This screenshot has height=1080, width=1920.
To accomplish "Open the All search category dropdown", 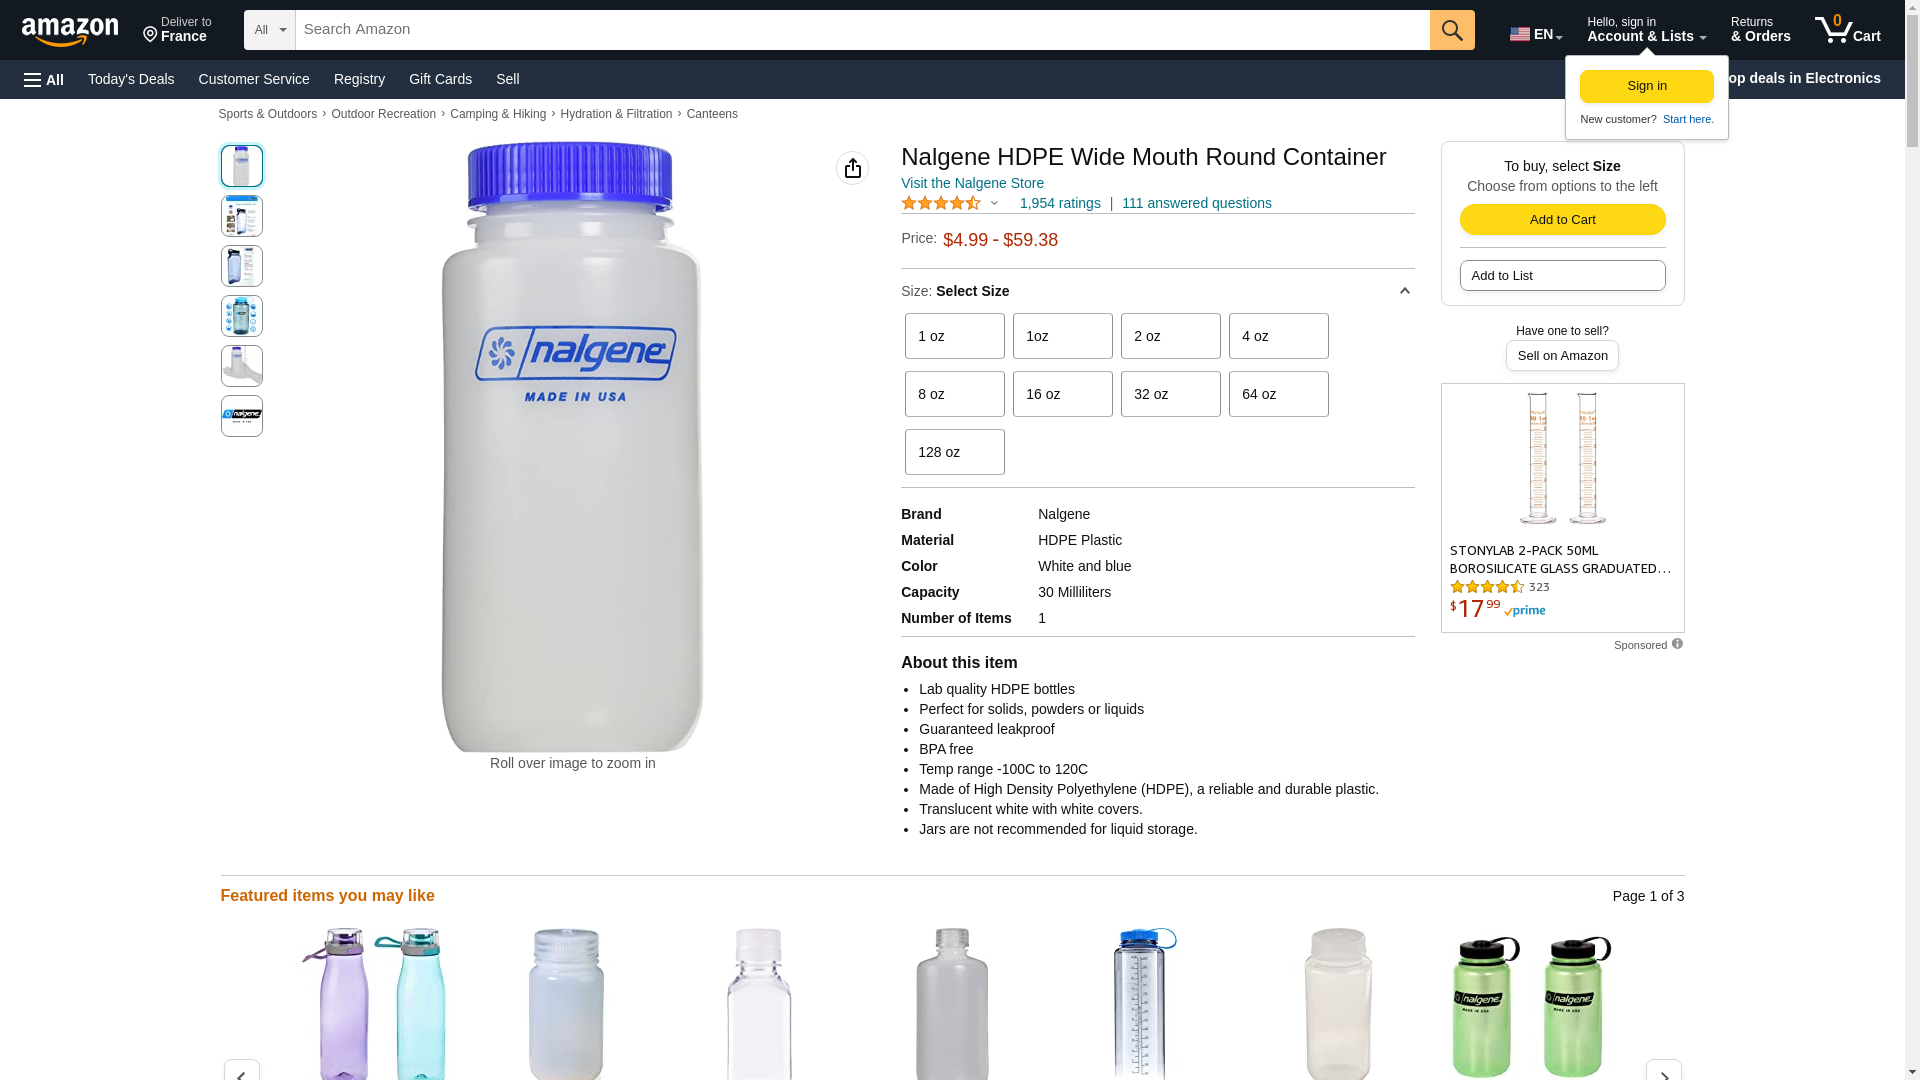I will pos(269,30).
